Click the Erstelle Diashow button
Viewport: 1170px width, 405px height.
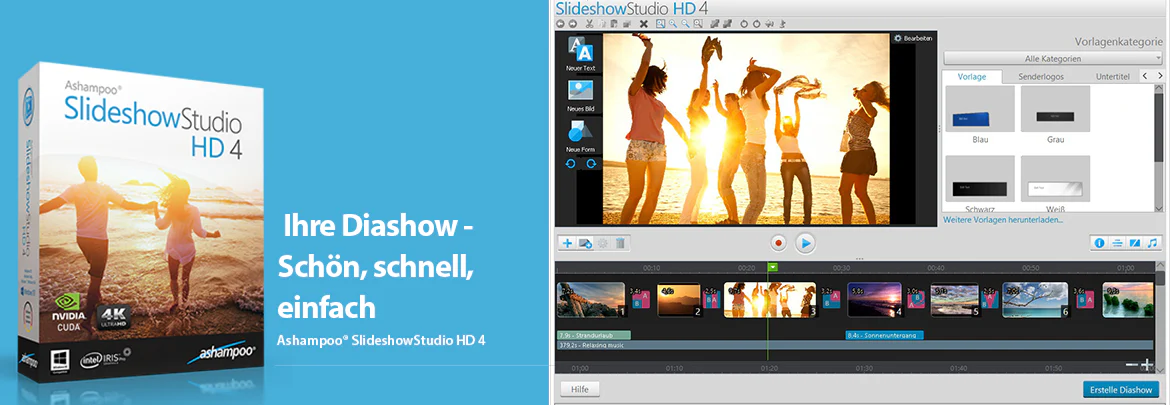click(x=1121, y=389)
